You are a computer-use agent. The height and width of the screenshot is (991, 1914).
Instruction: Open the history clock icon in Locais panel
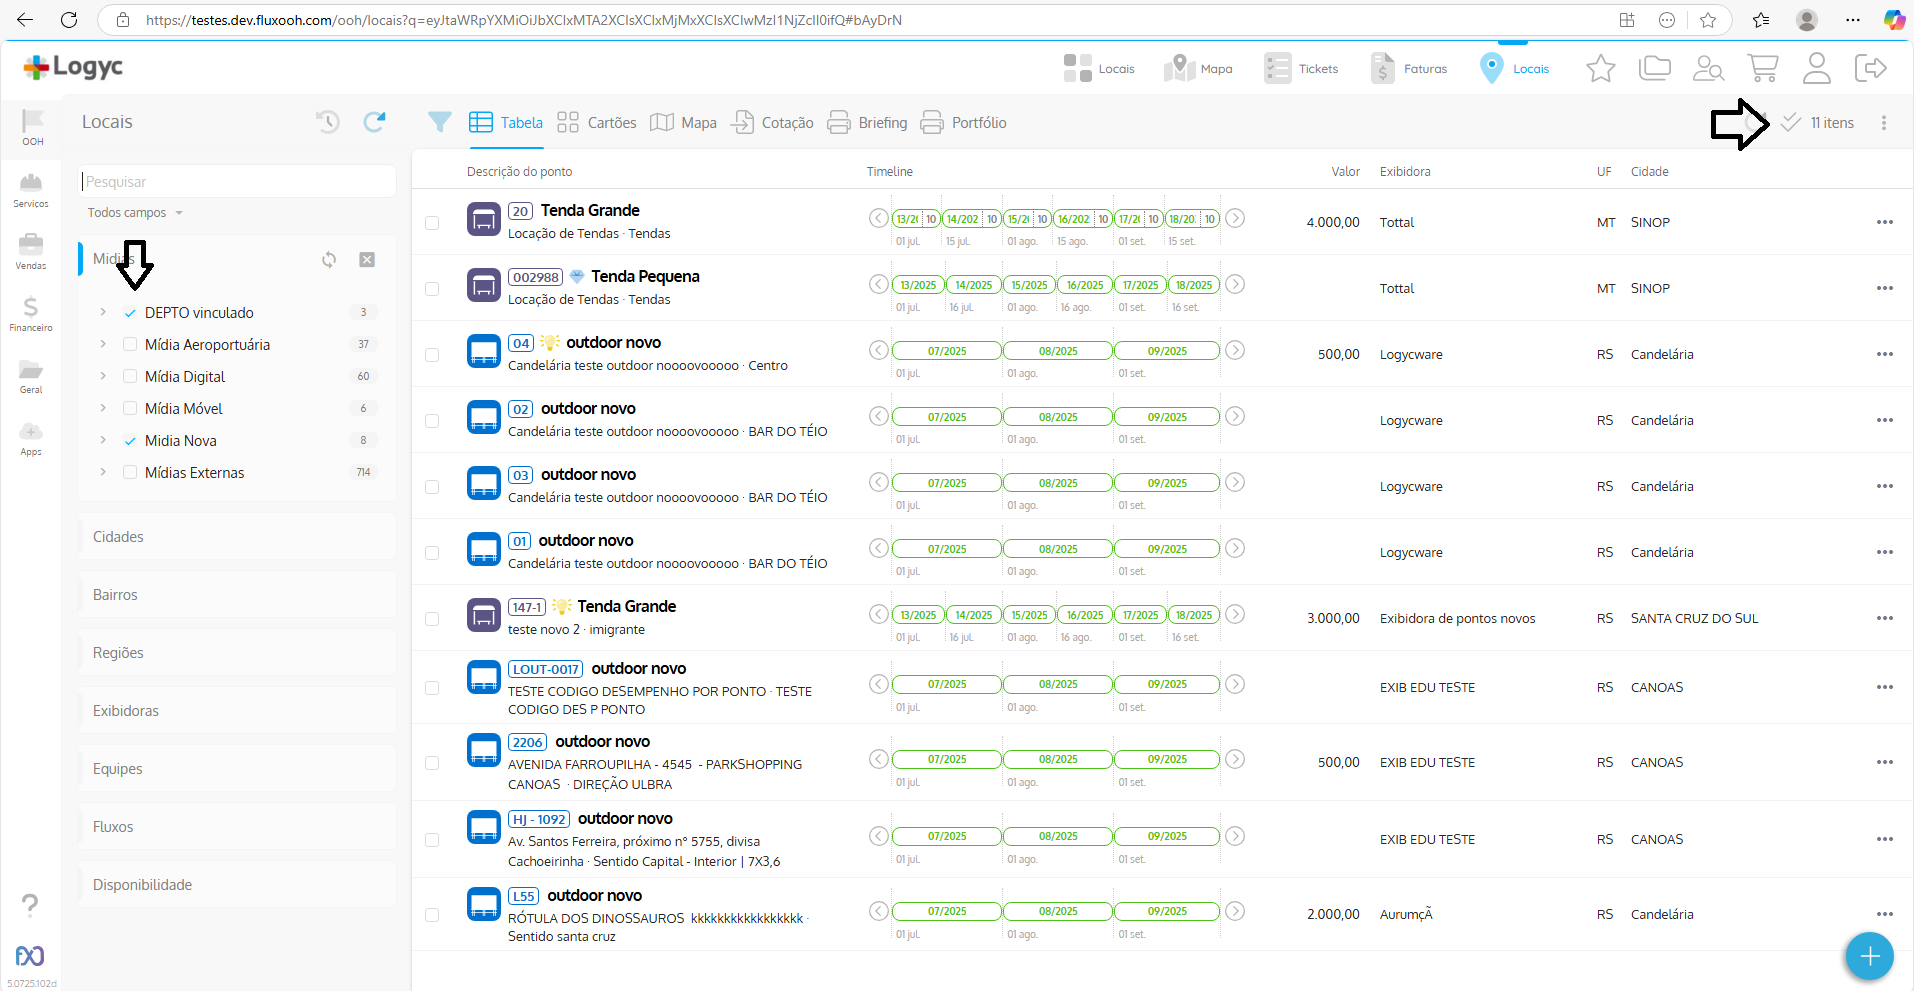point(328,122)
